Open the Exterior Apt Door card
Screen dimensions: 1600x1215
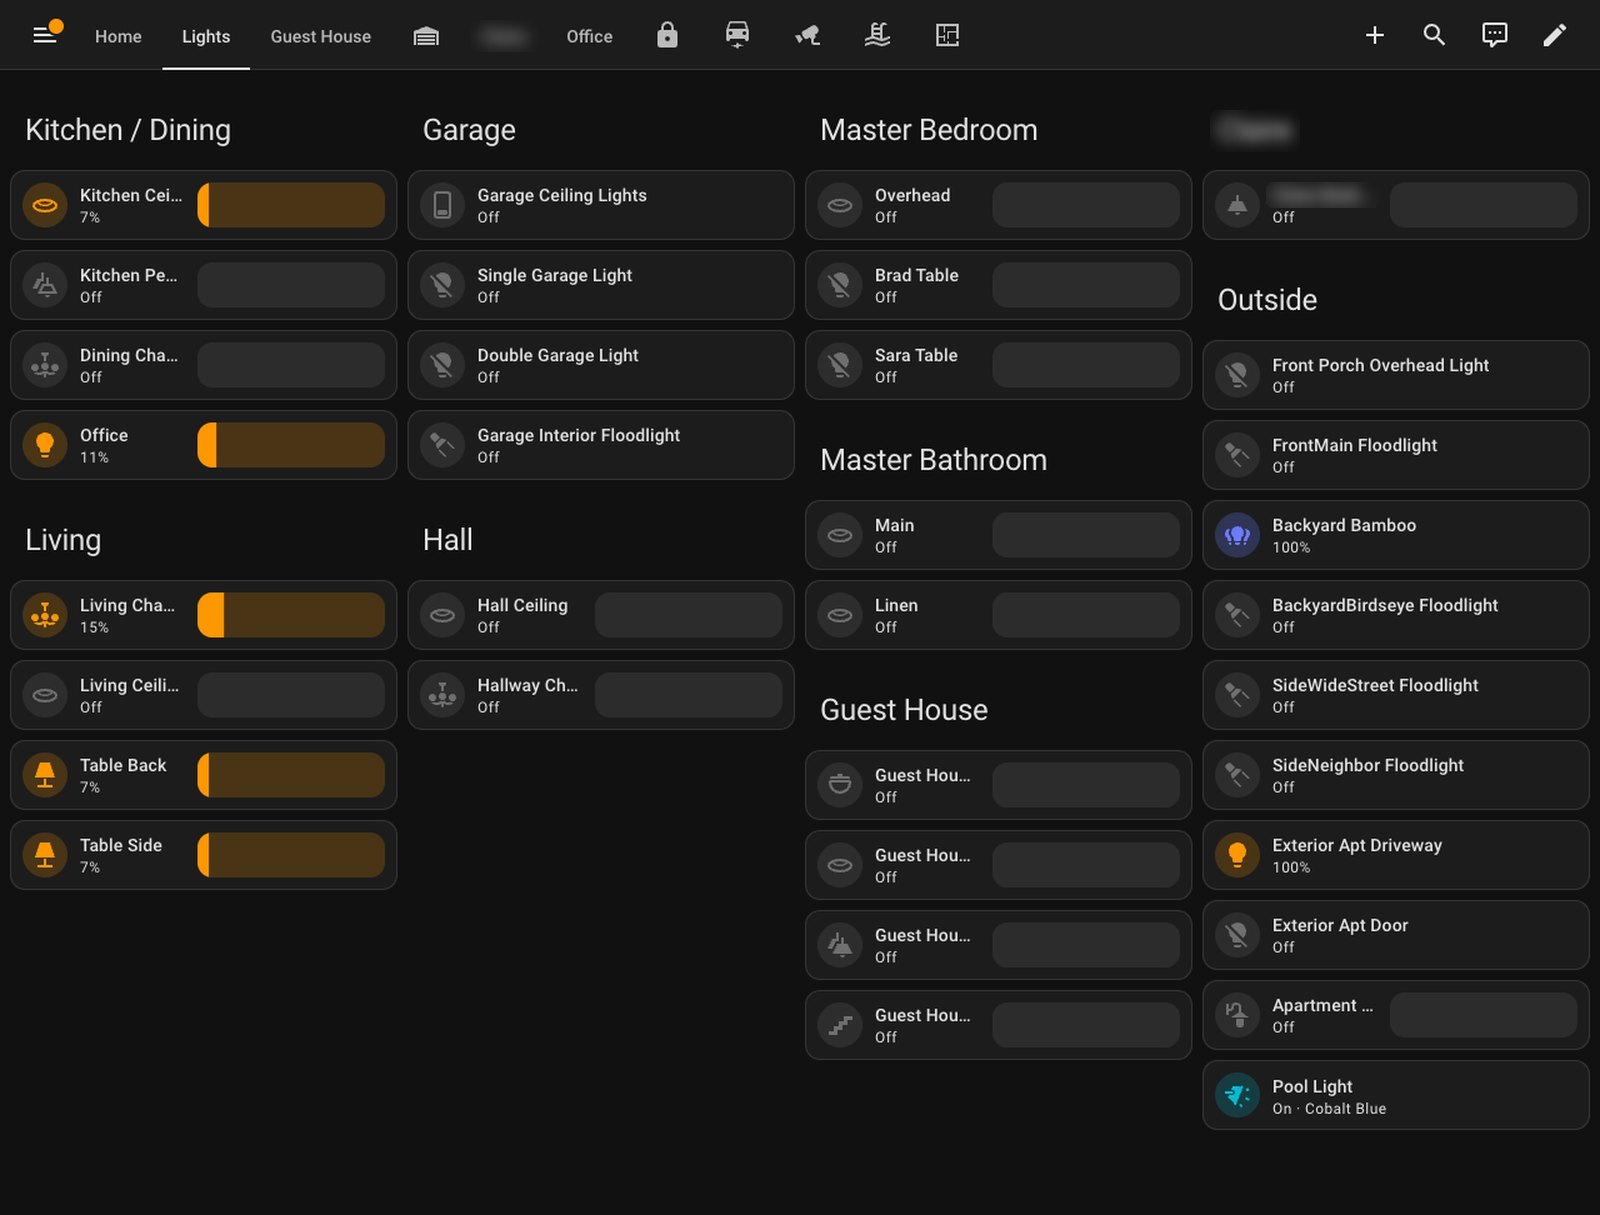pyautogui.click(x=1396, y=935)
